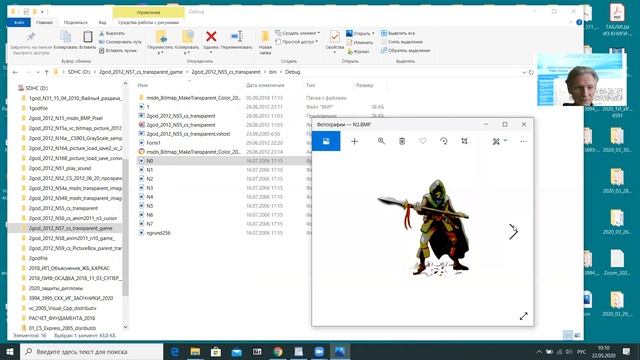Click Windows taskbar search box

pos(91,351)
